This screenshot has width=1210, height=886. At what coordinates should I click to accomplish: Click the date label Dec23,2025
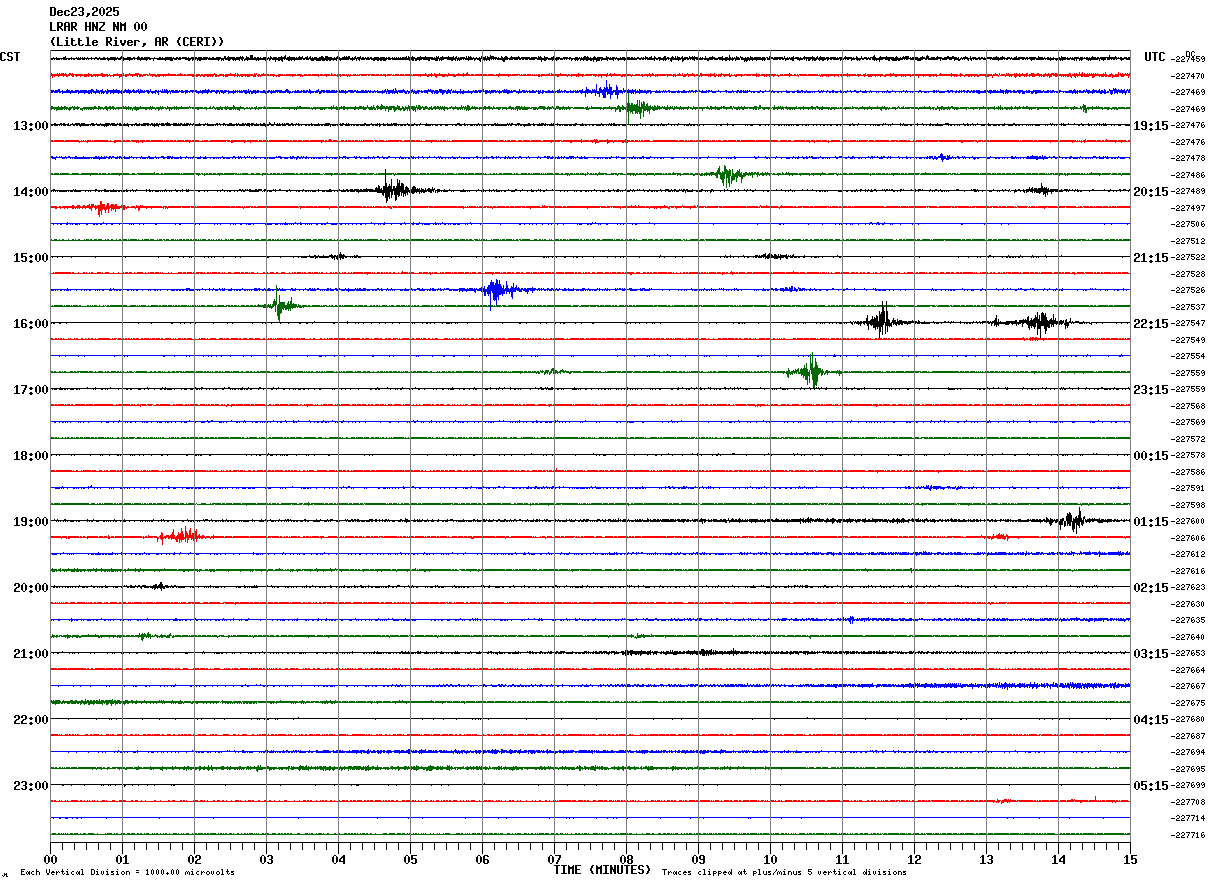84,12
